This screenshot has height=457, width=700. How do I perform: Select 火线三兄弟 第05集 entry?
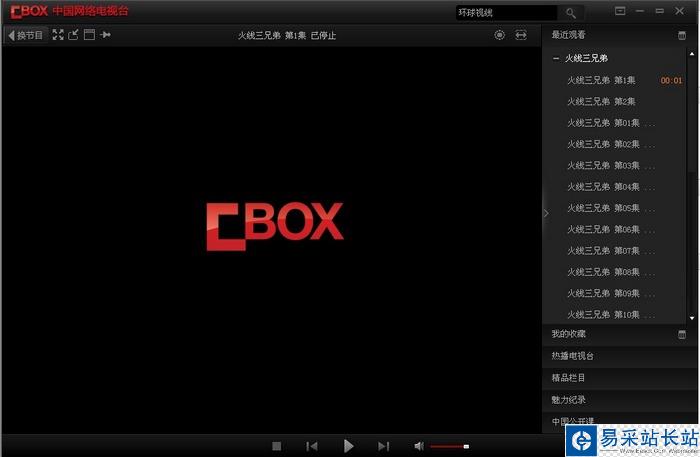(x=611, y=208)
